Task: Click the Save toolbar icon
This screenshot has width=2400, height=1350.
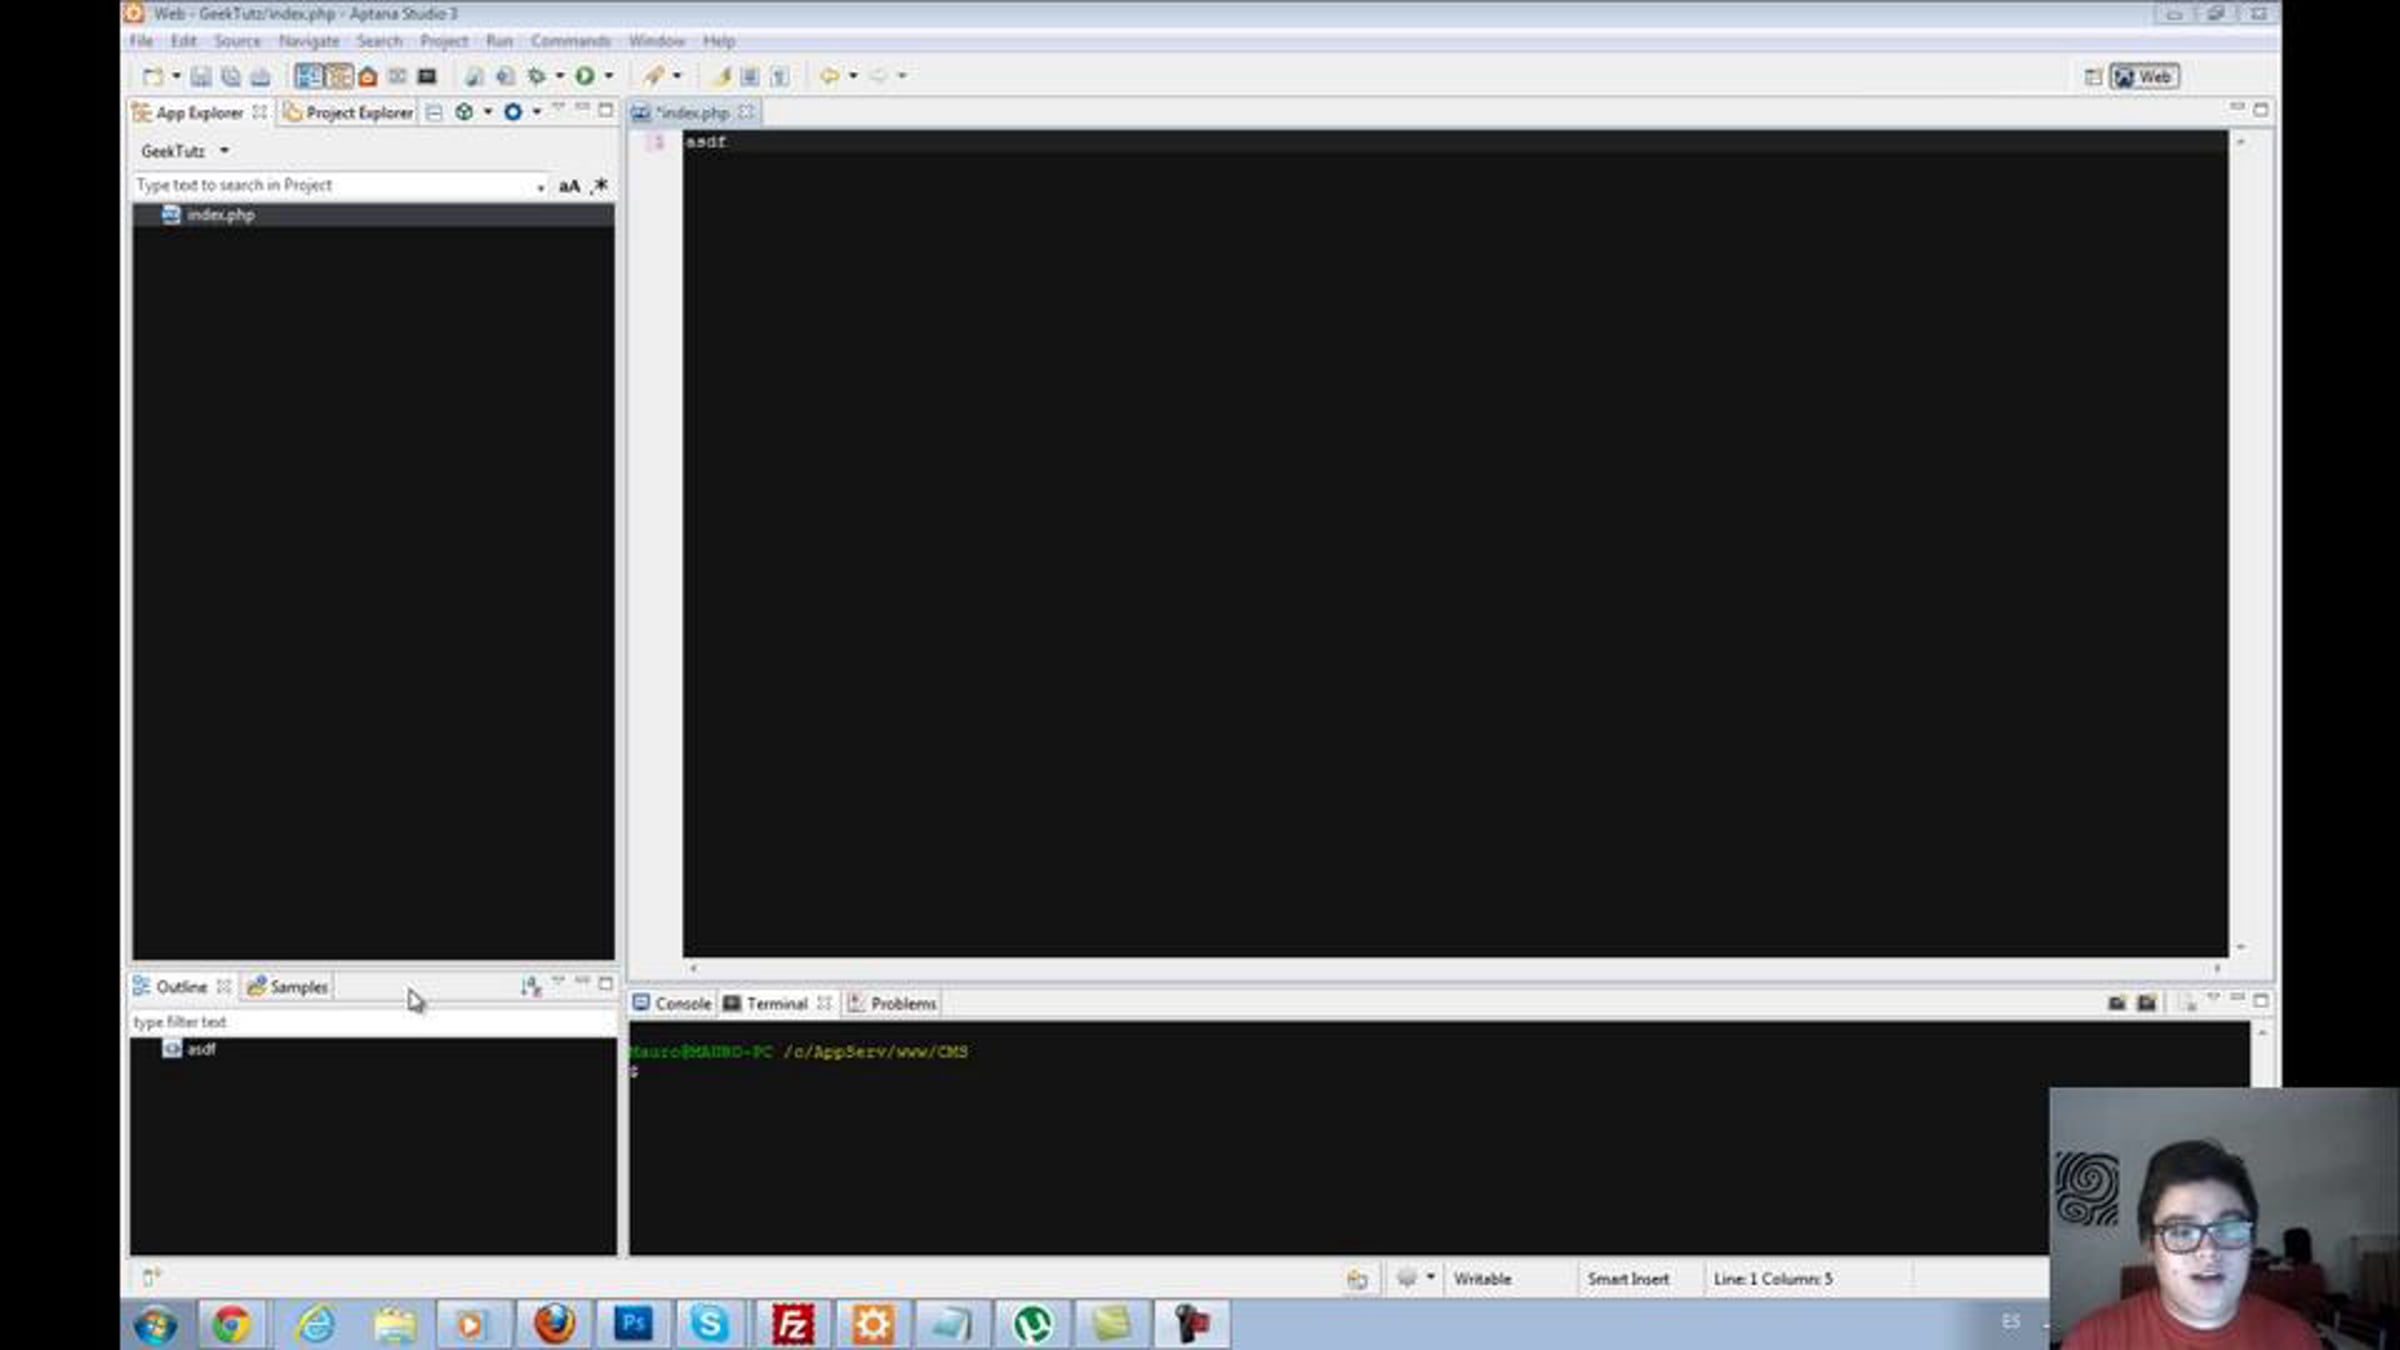Action: coord(201,76)
